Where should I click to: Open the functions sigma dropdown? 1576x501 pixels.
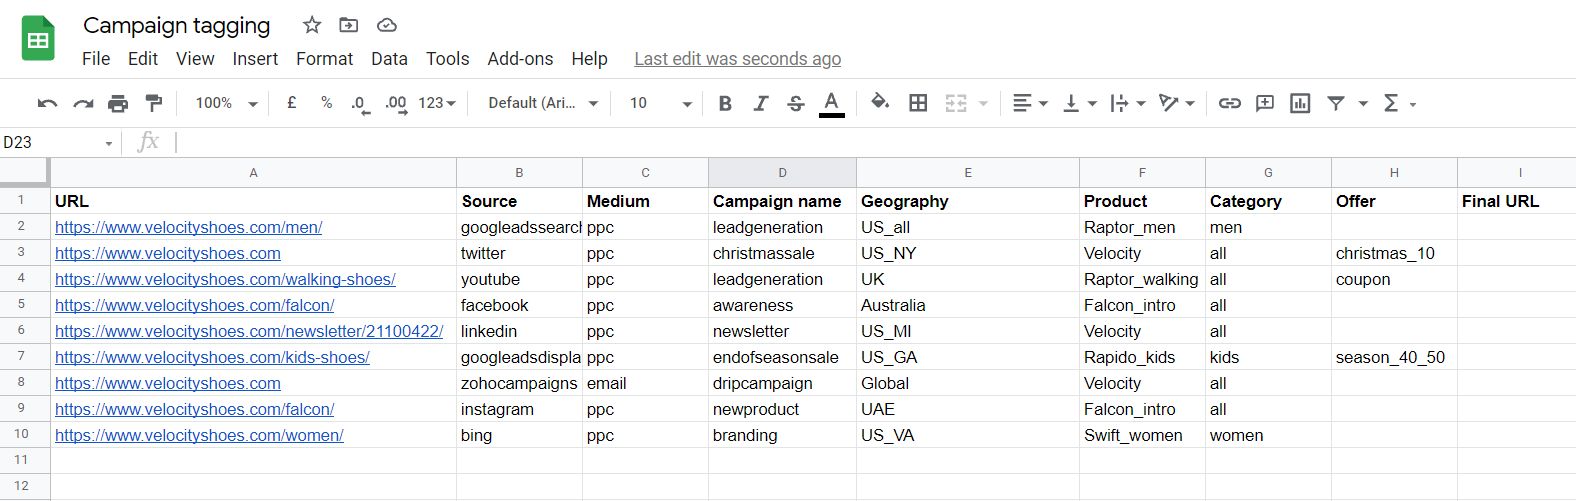pos(1399,103)
